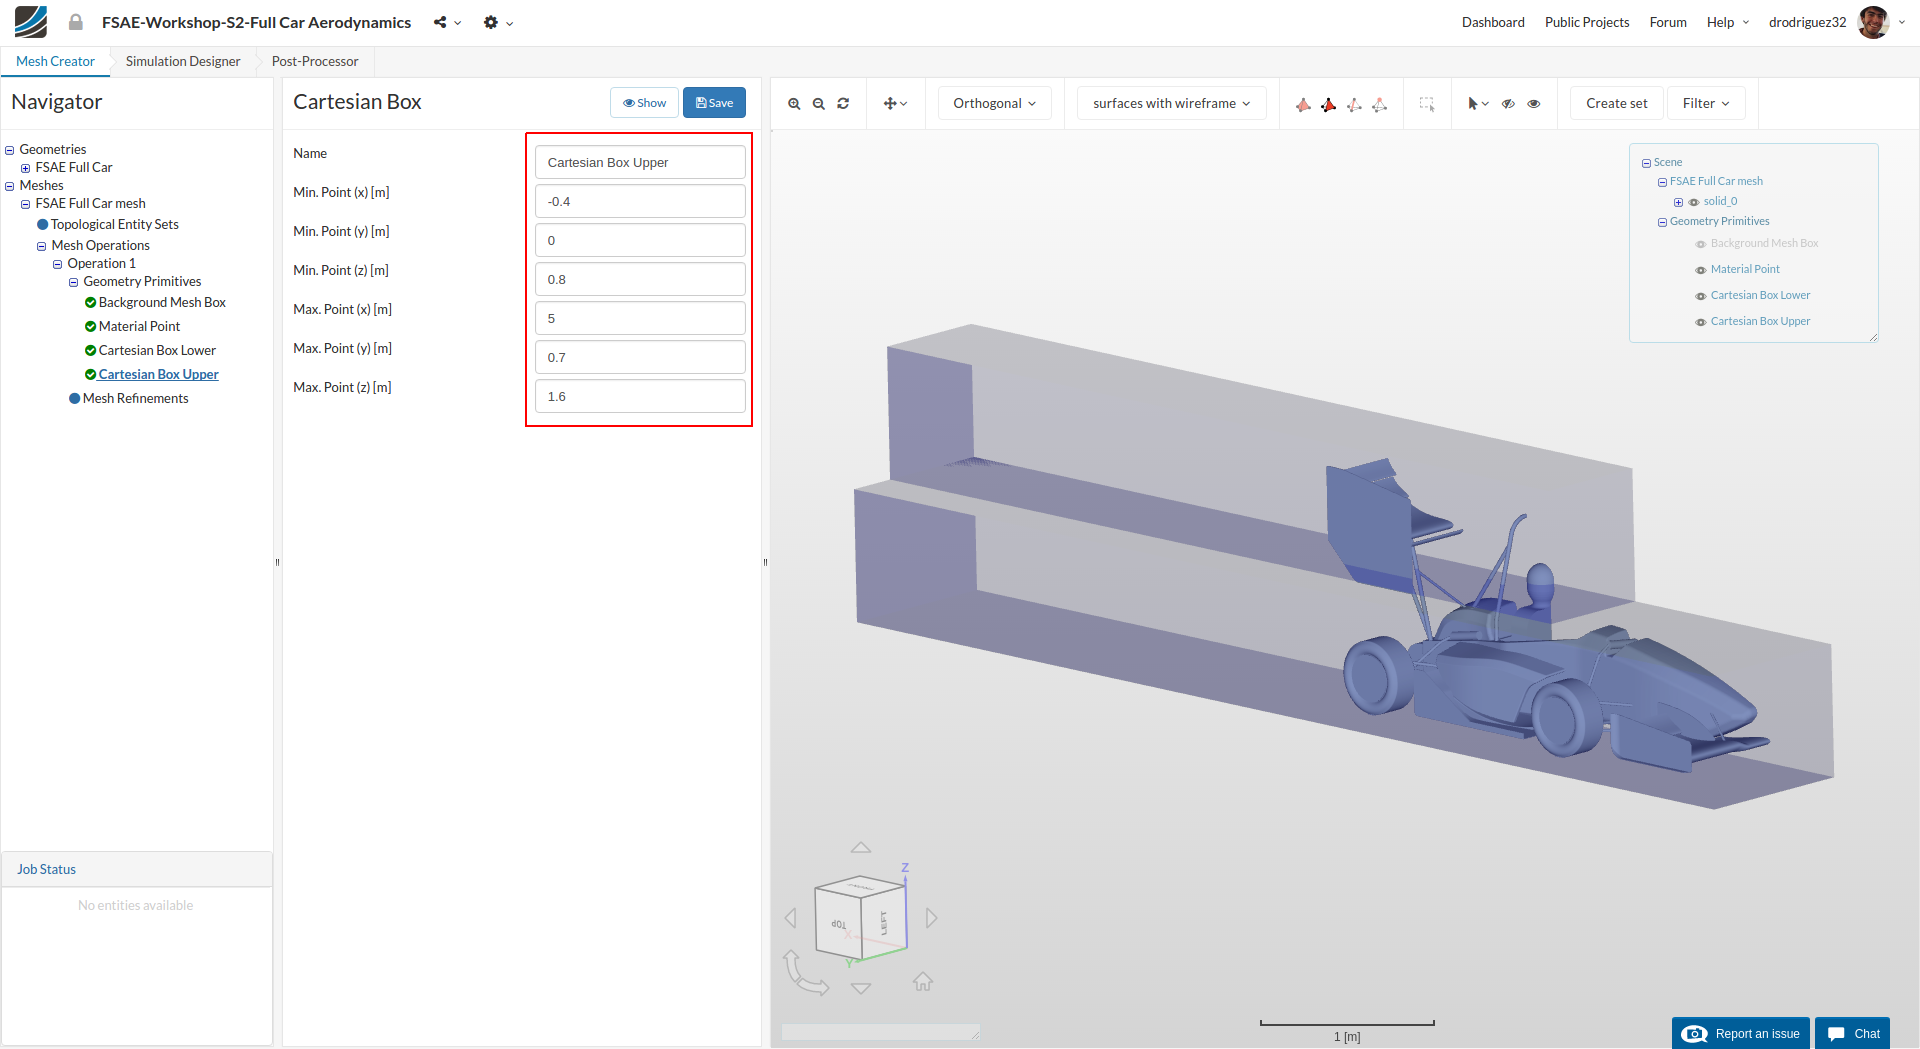Open the Orthogonal projection dropdown
The width and height of the screenshot is (1920, 1049).
(x=994, y=103)
